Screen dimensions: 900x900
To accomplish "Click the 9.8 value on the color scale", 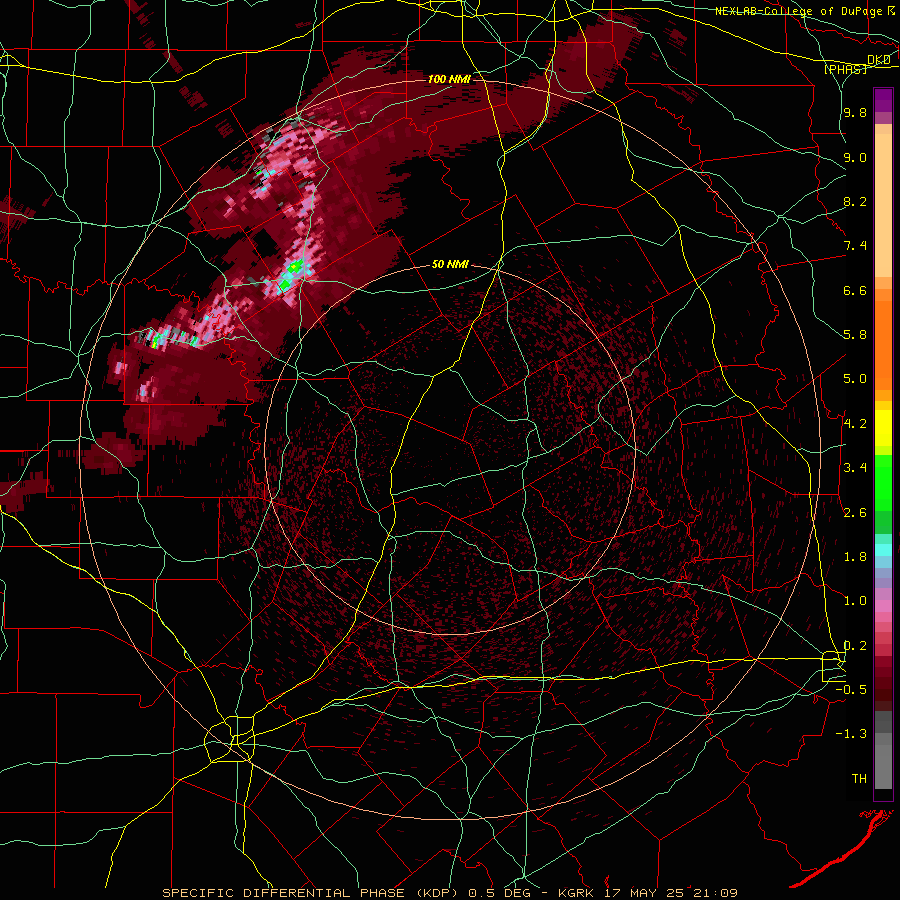I will [x=855, y=113].
